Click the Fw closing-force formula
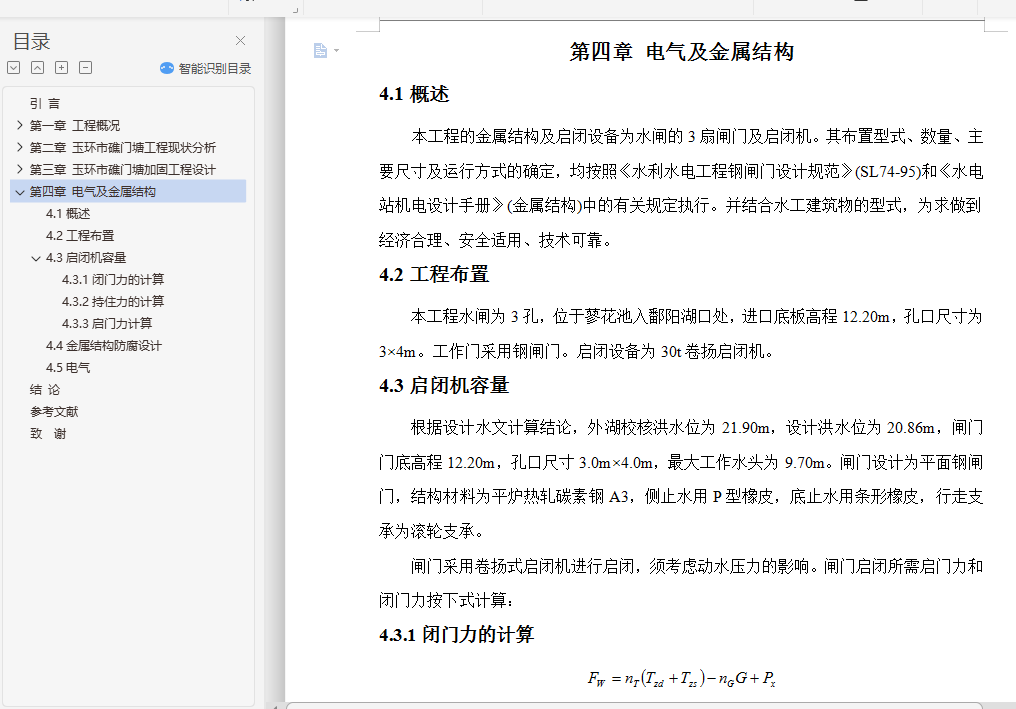Image resolution: width=1016 pixels, height=709 pixels. (x=682, y=679)
